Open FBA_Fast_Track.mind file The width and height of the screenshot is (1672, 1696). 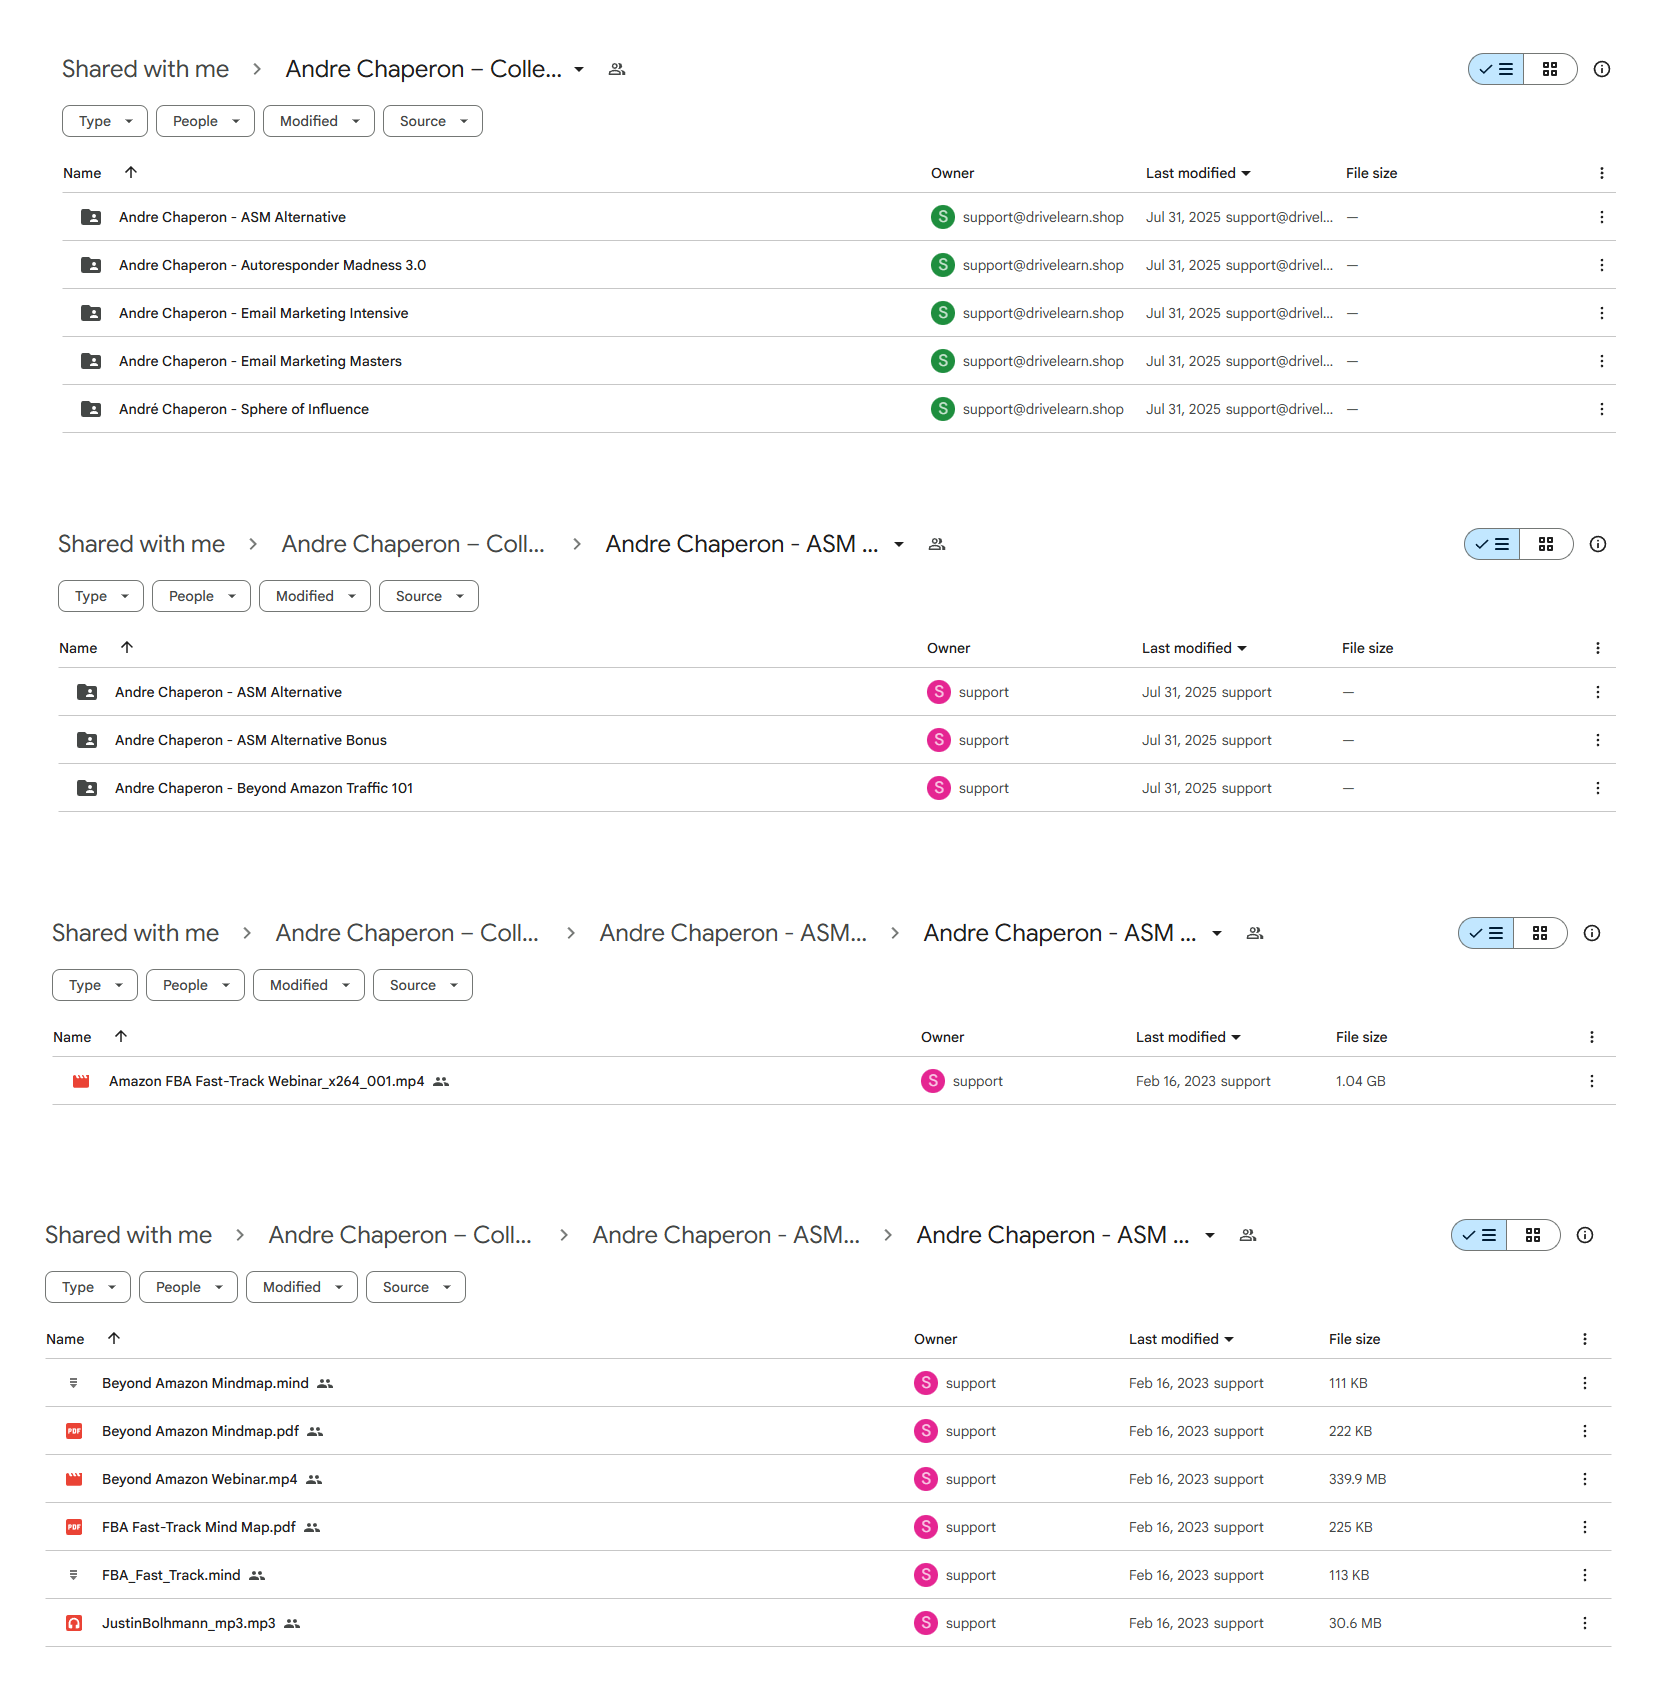coord(171,1575)
